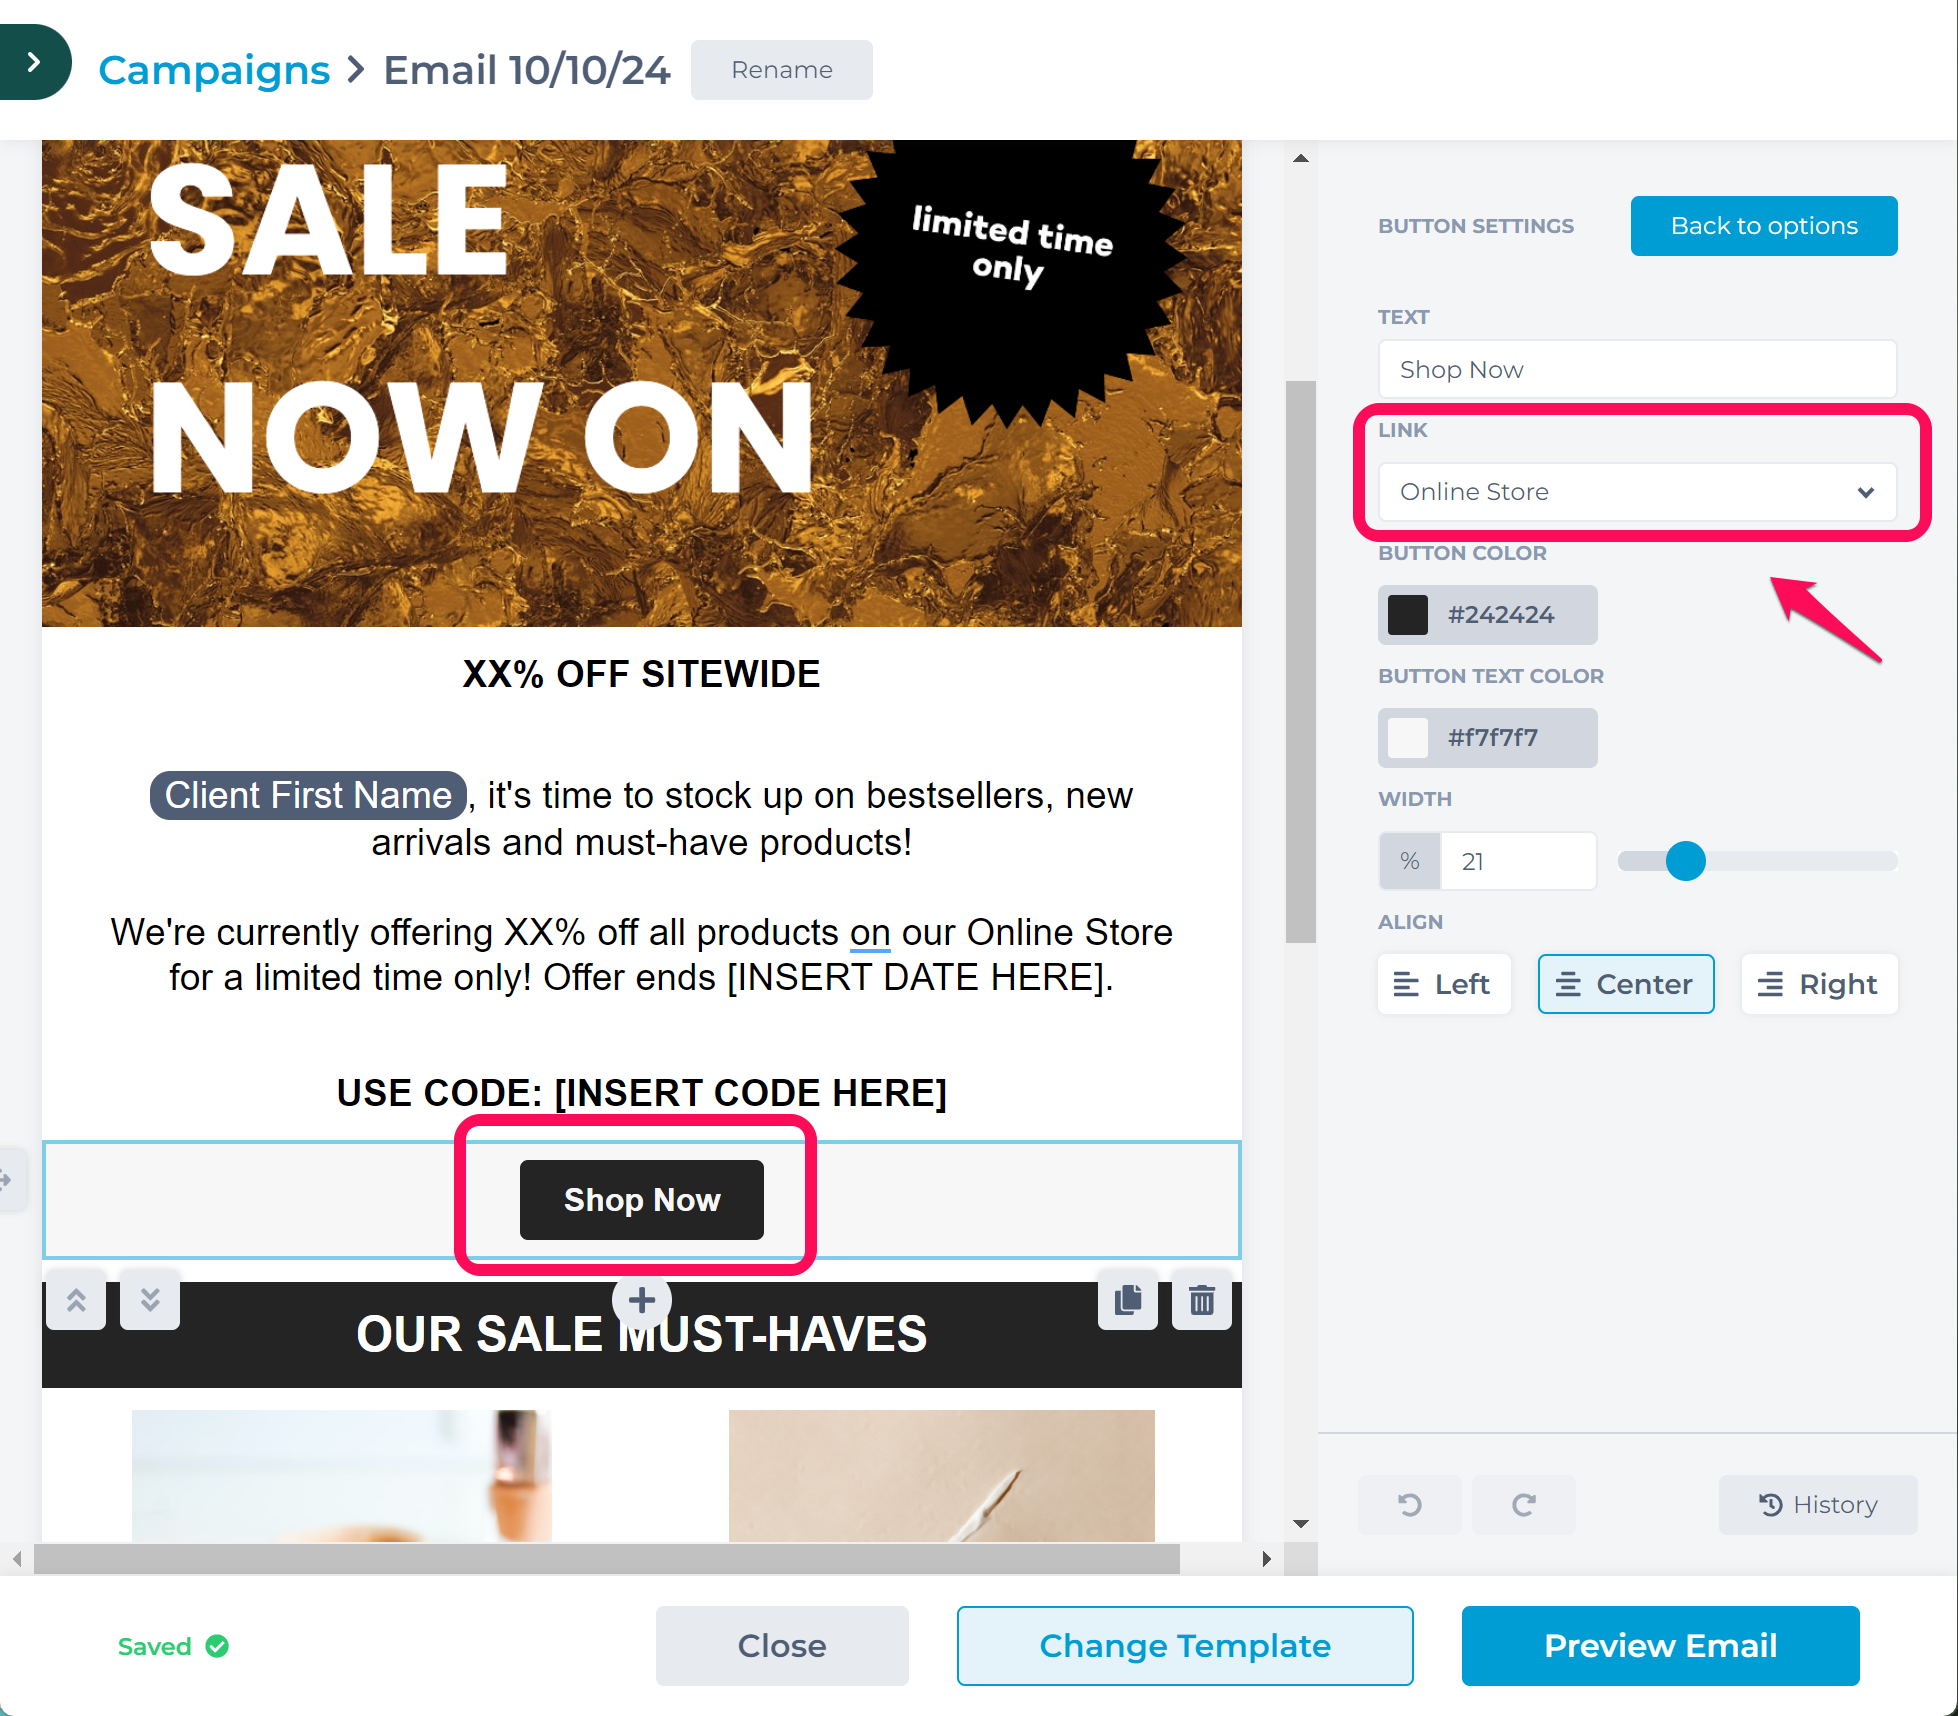This screenshot has height=1716, width=1958.
Task: Move block down with double-chevron icon
Action: (150, 1300)
